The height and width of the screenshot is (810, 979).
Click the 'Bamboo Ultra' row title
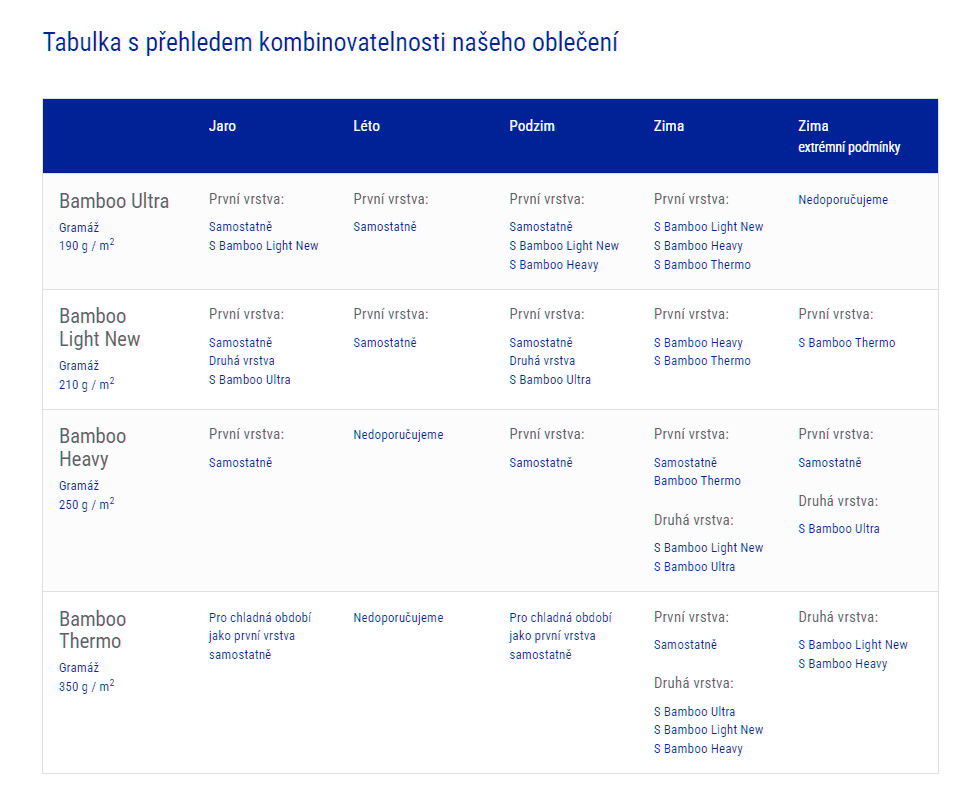(x=114, y=201)
